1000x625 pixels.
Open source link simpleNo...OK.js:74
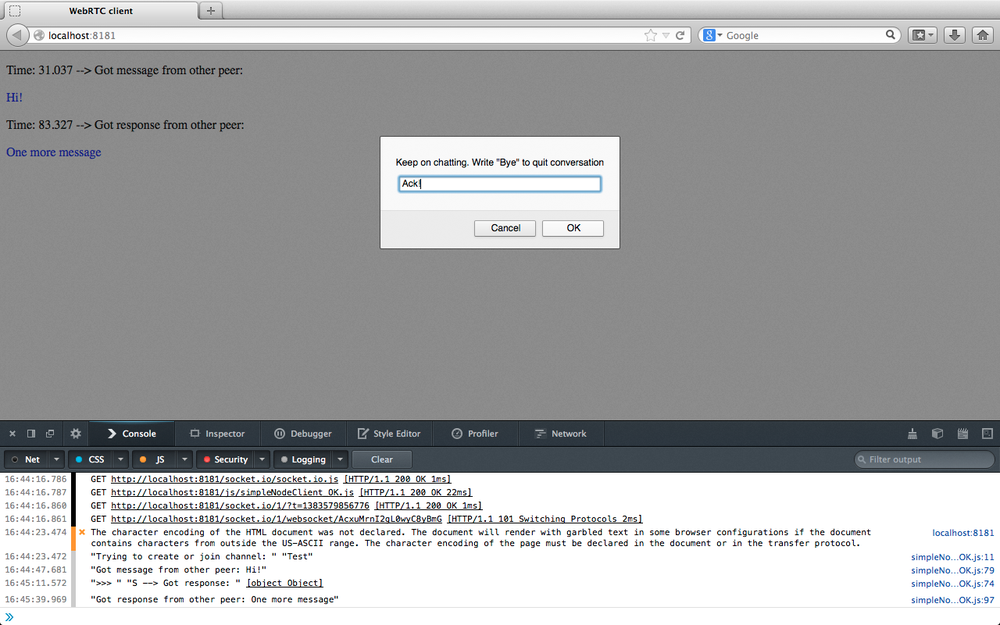[952, 584]
